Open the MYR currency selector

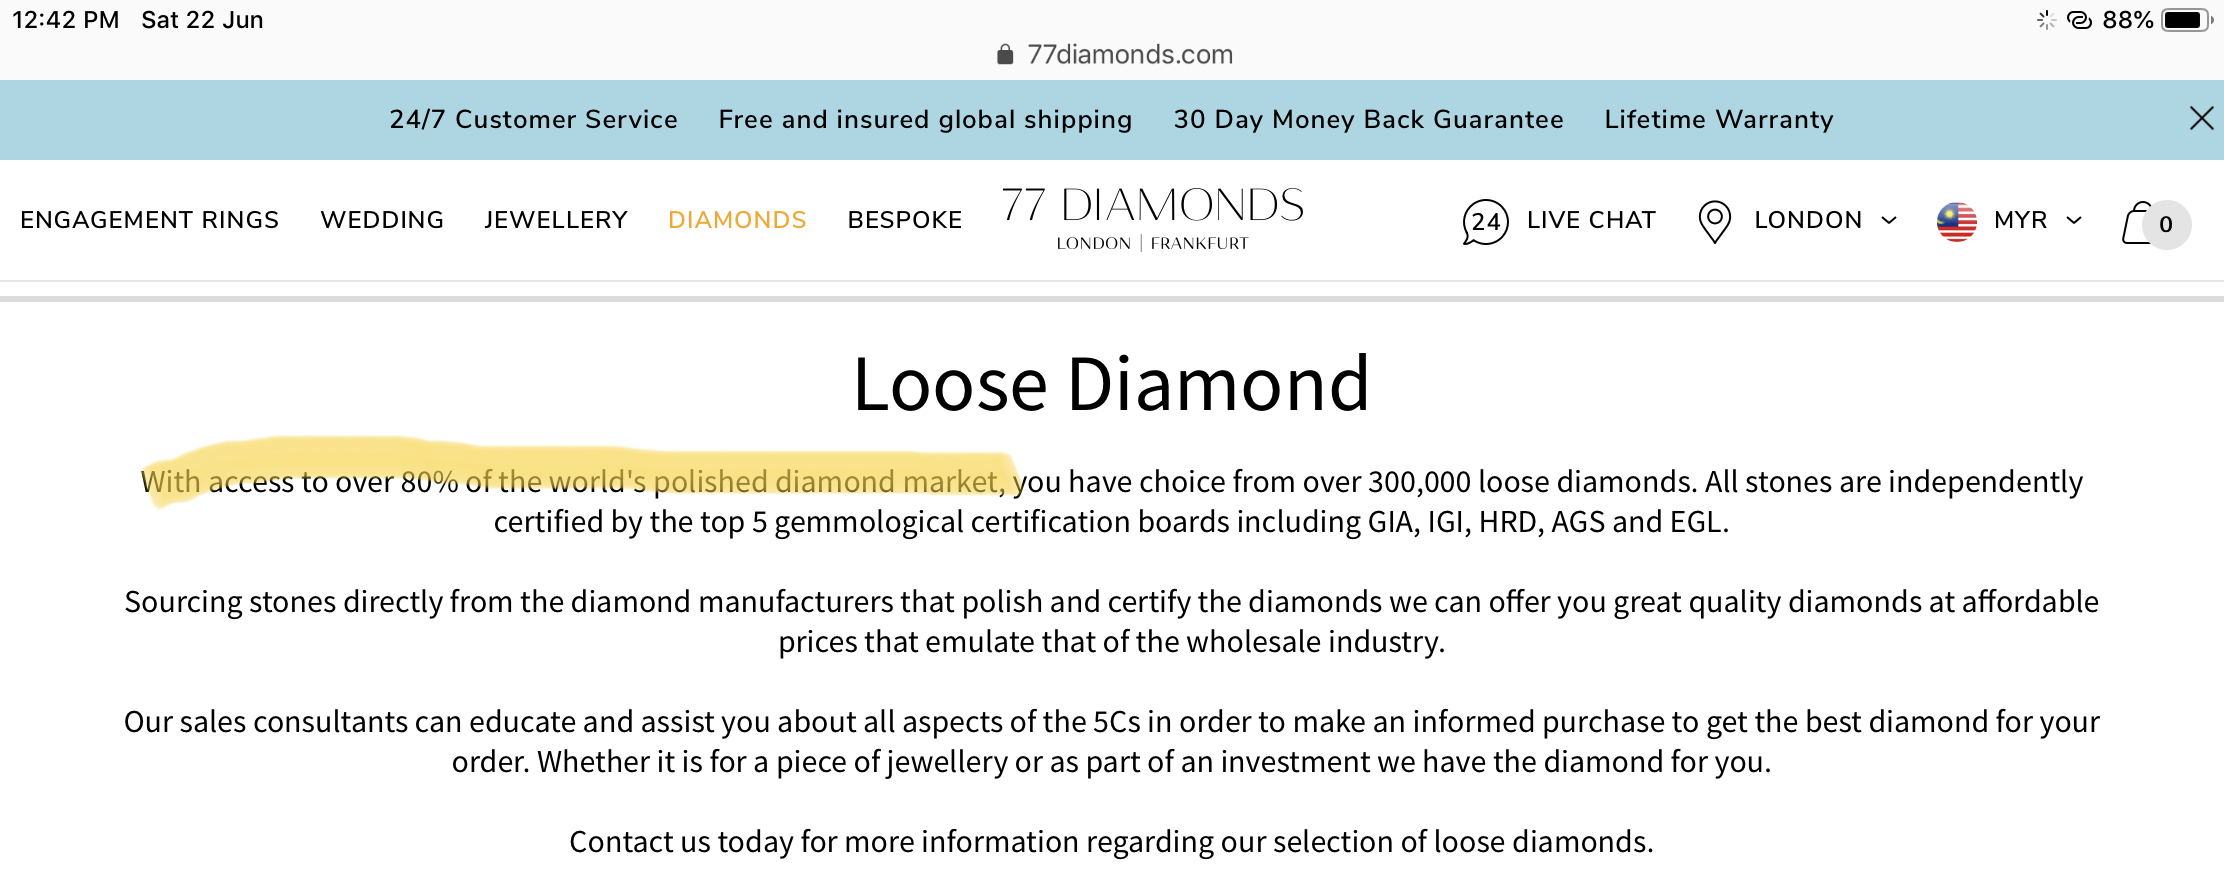(x=2020, y=220)
